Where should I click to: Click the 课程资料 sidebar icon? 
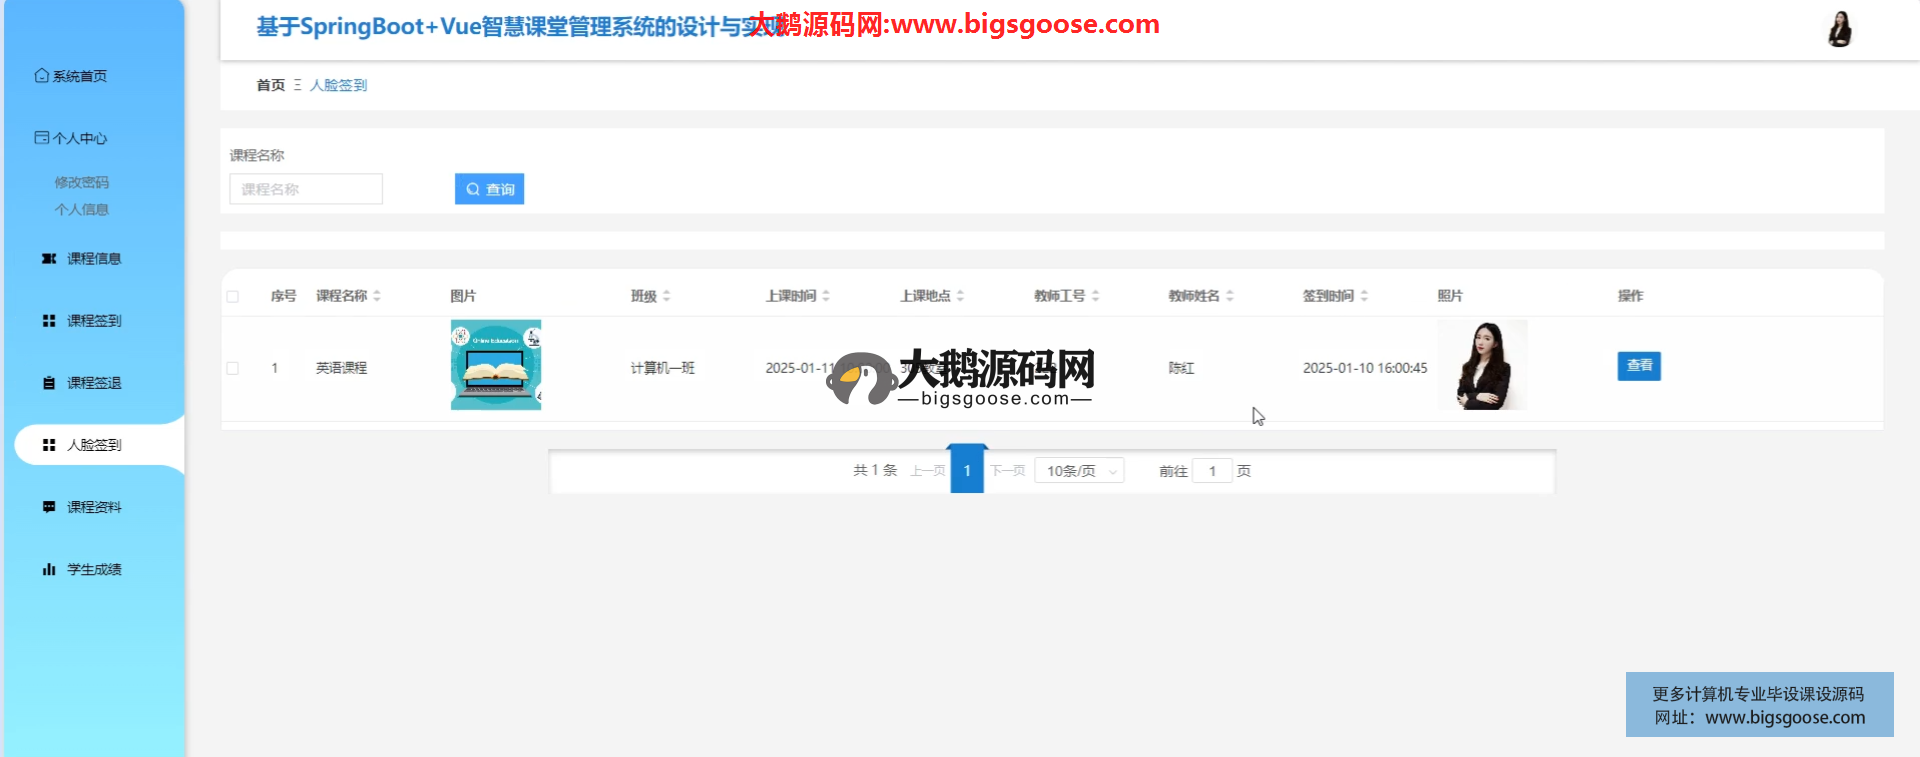click(48, 507)
